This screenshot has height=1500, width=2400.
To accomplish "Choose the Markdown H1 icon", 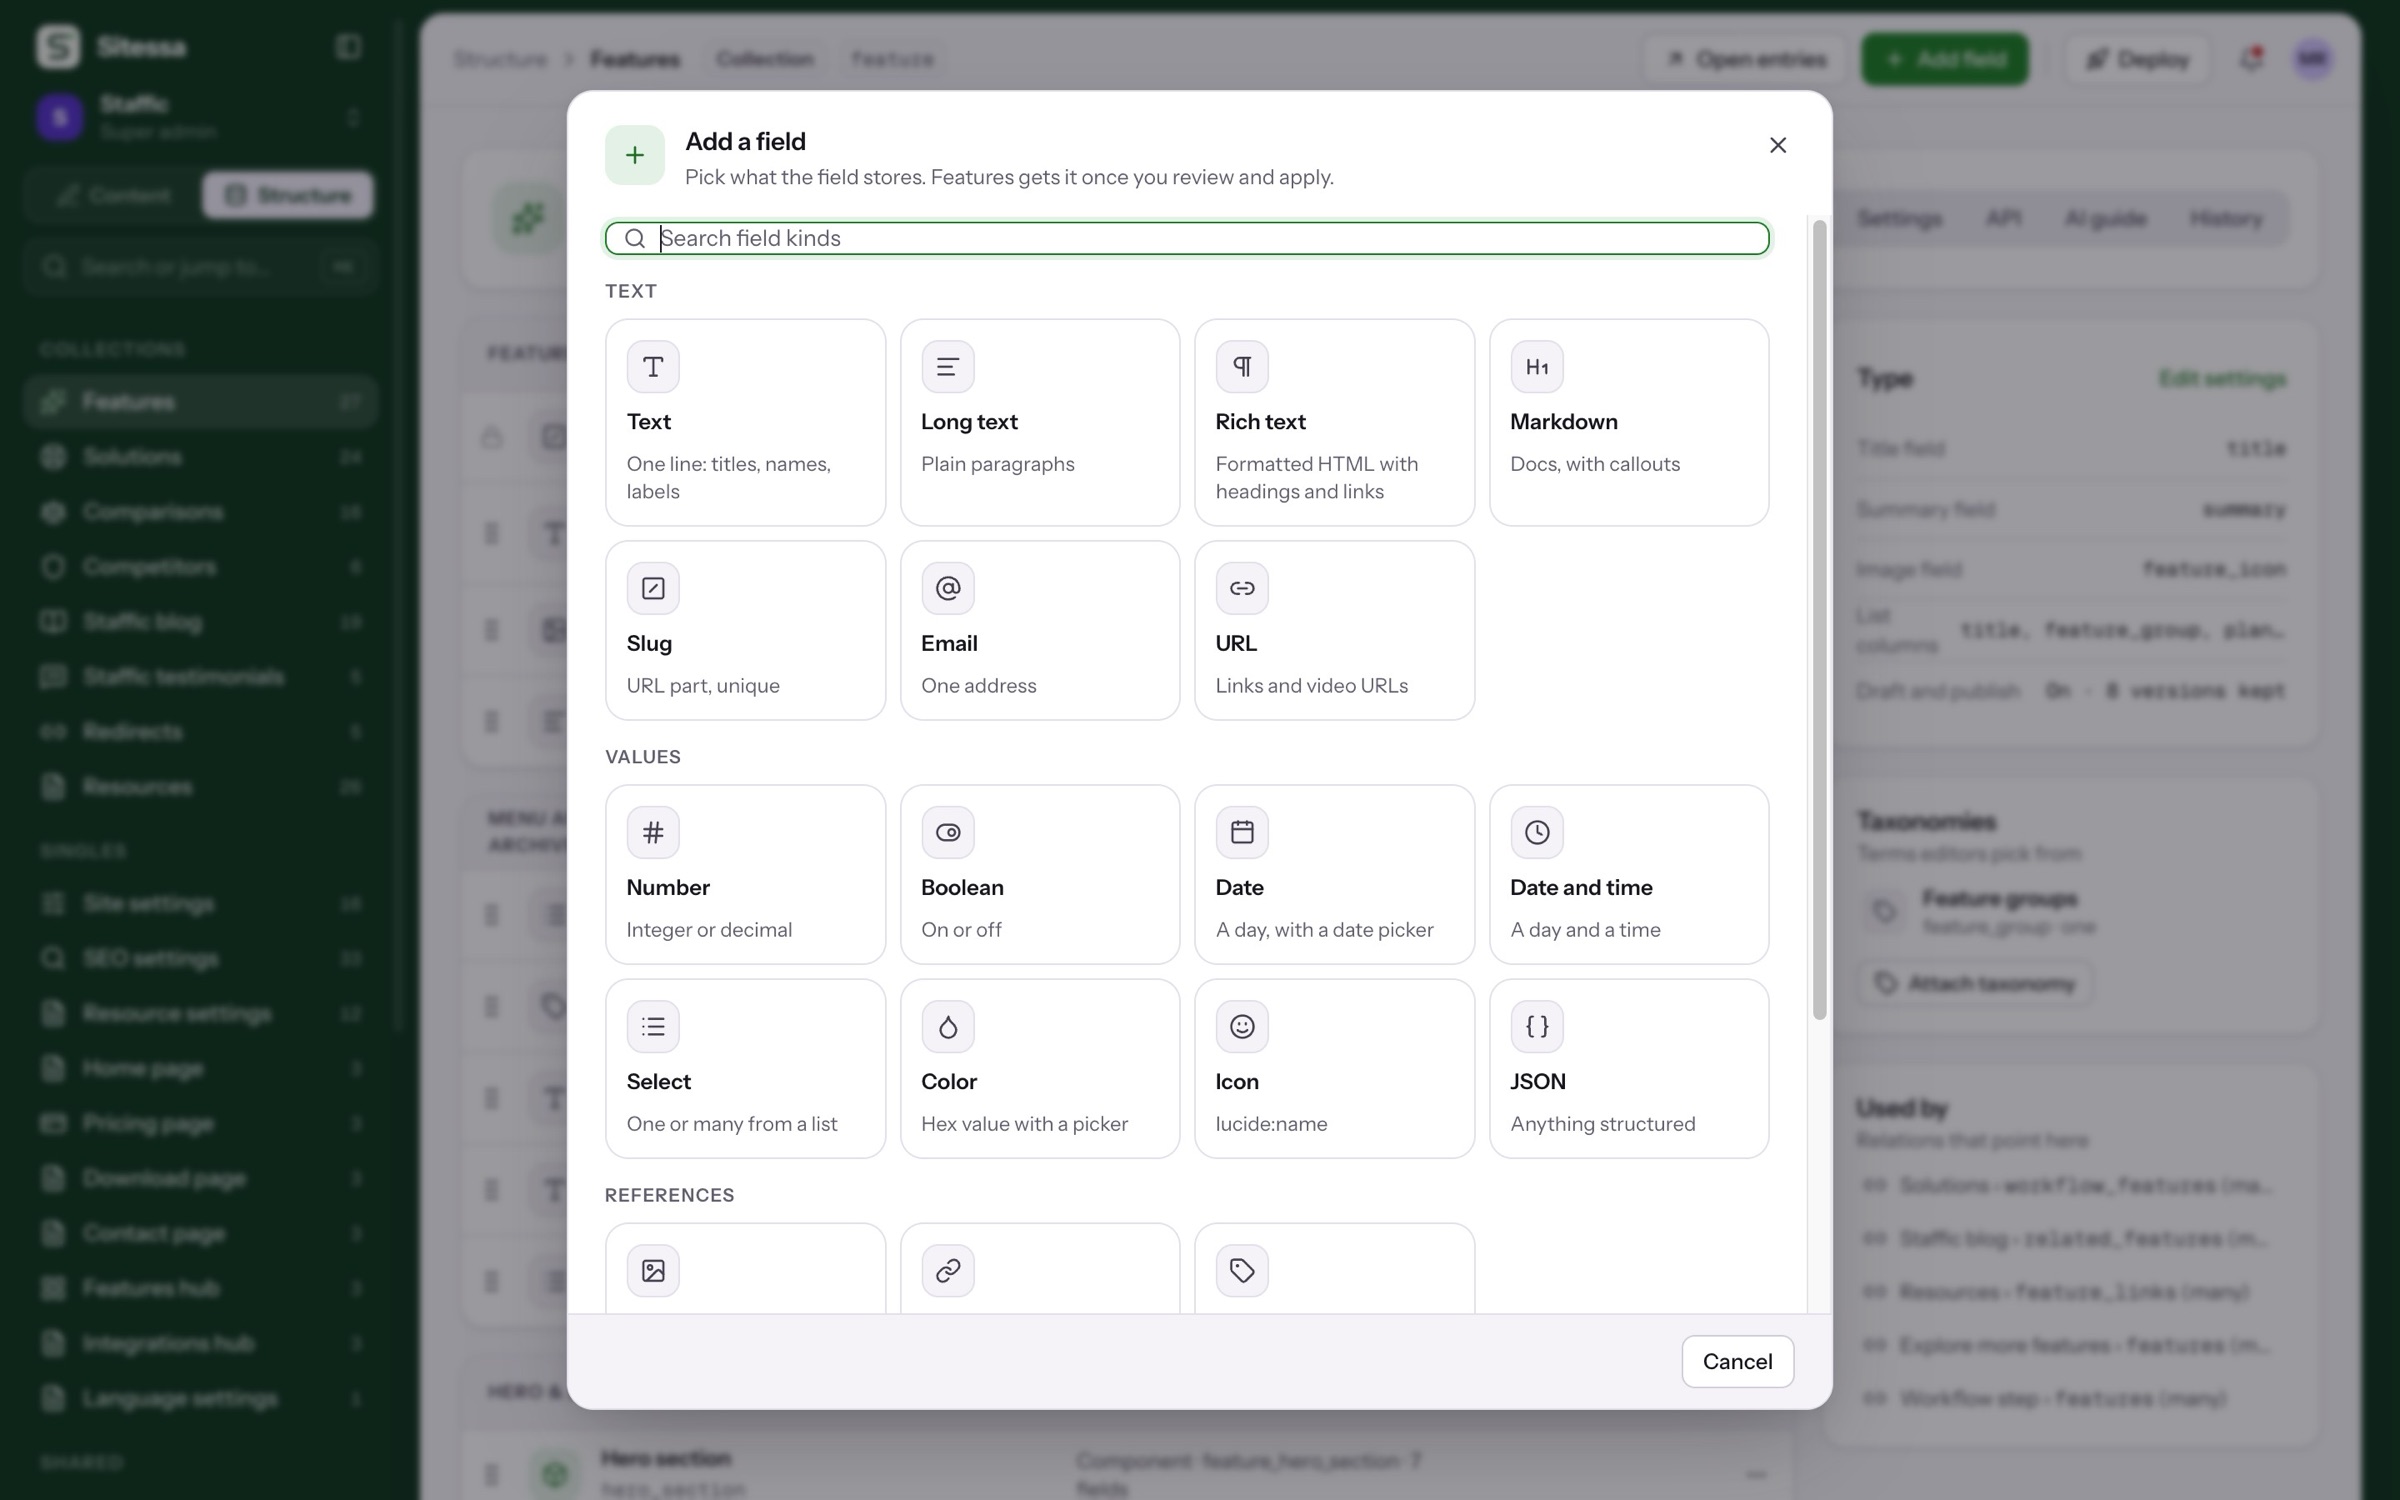I will 1536,367.
